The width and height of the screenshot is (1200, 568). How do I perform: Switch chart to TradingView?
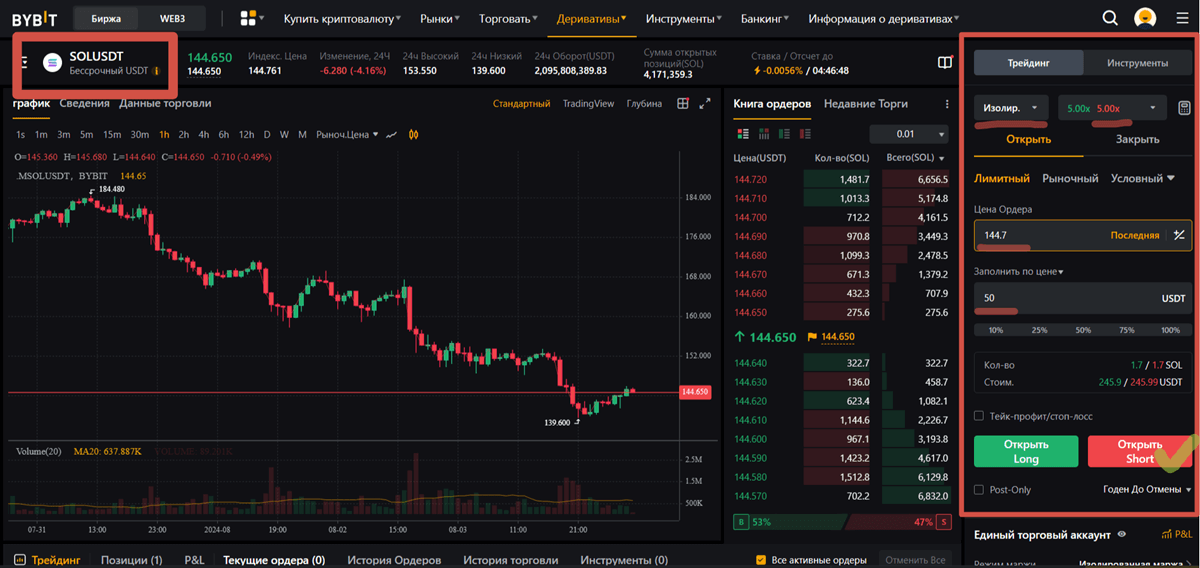(588, 103)
